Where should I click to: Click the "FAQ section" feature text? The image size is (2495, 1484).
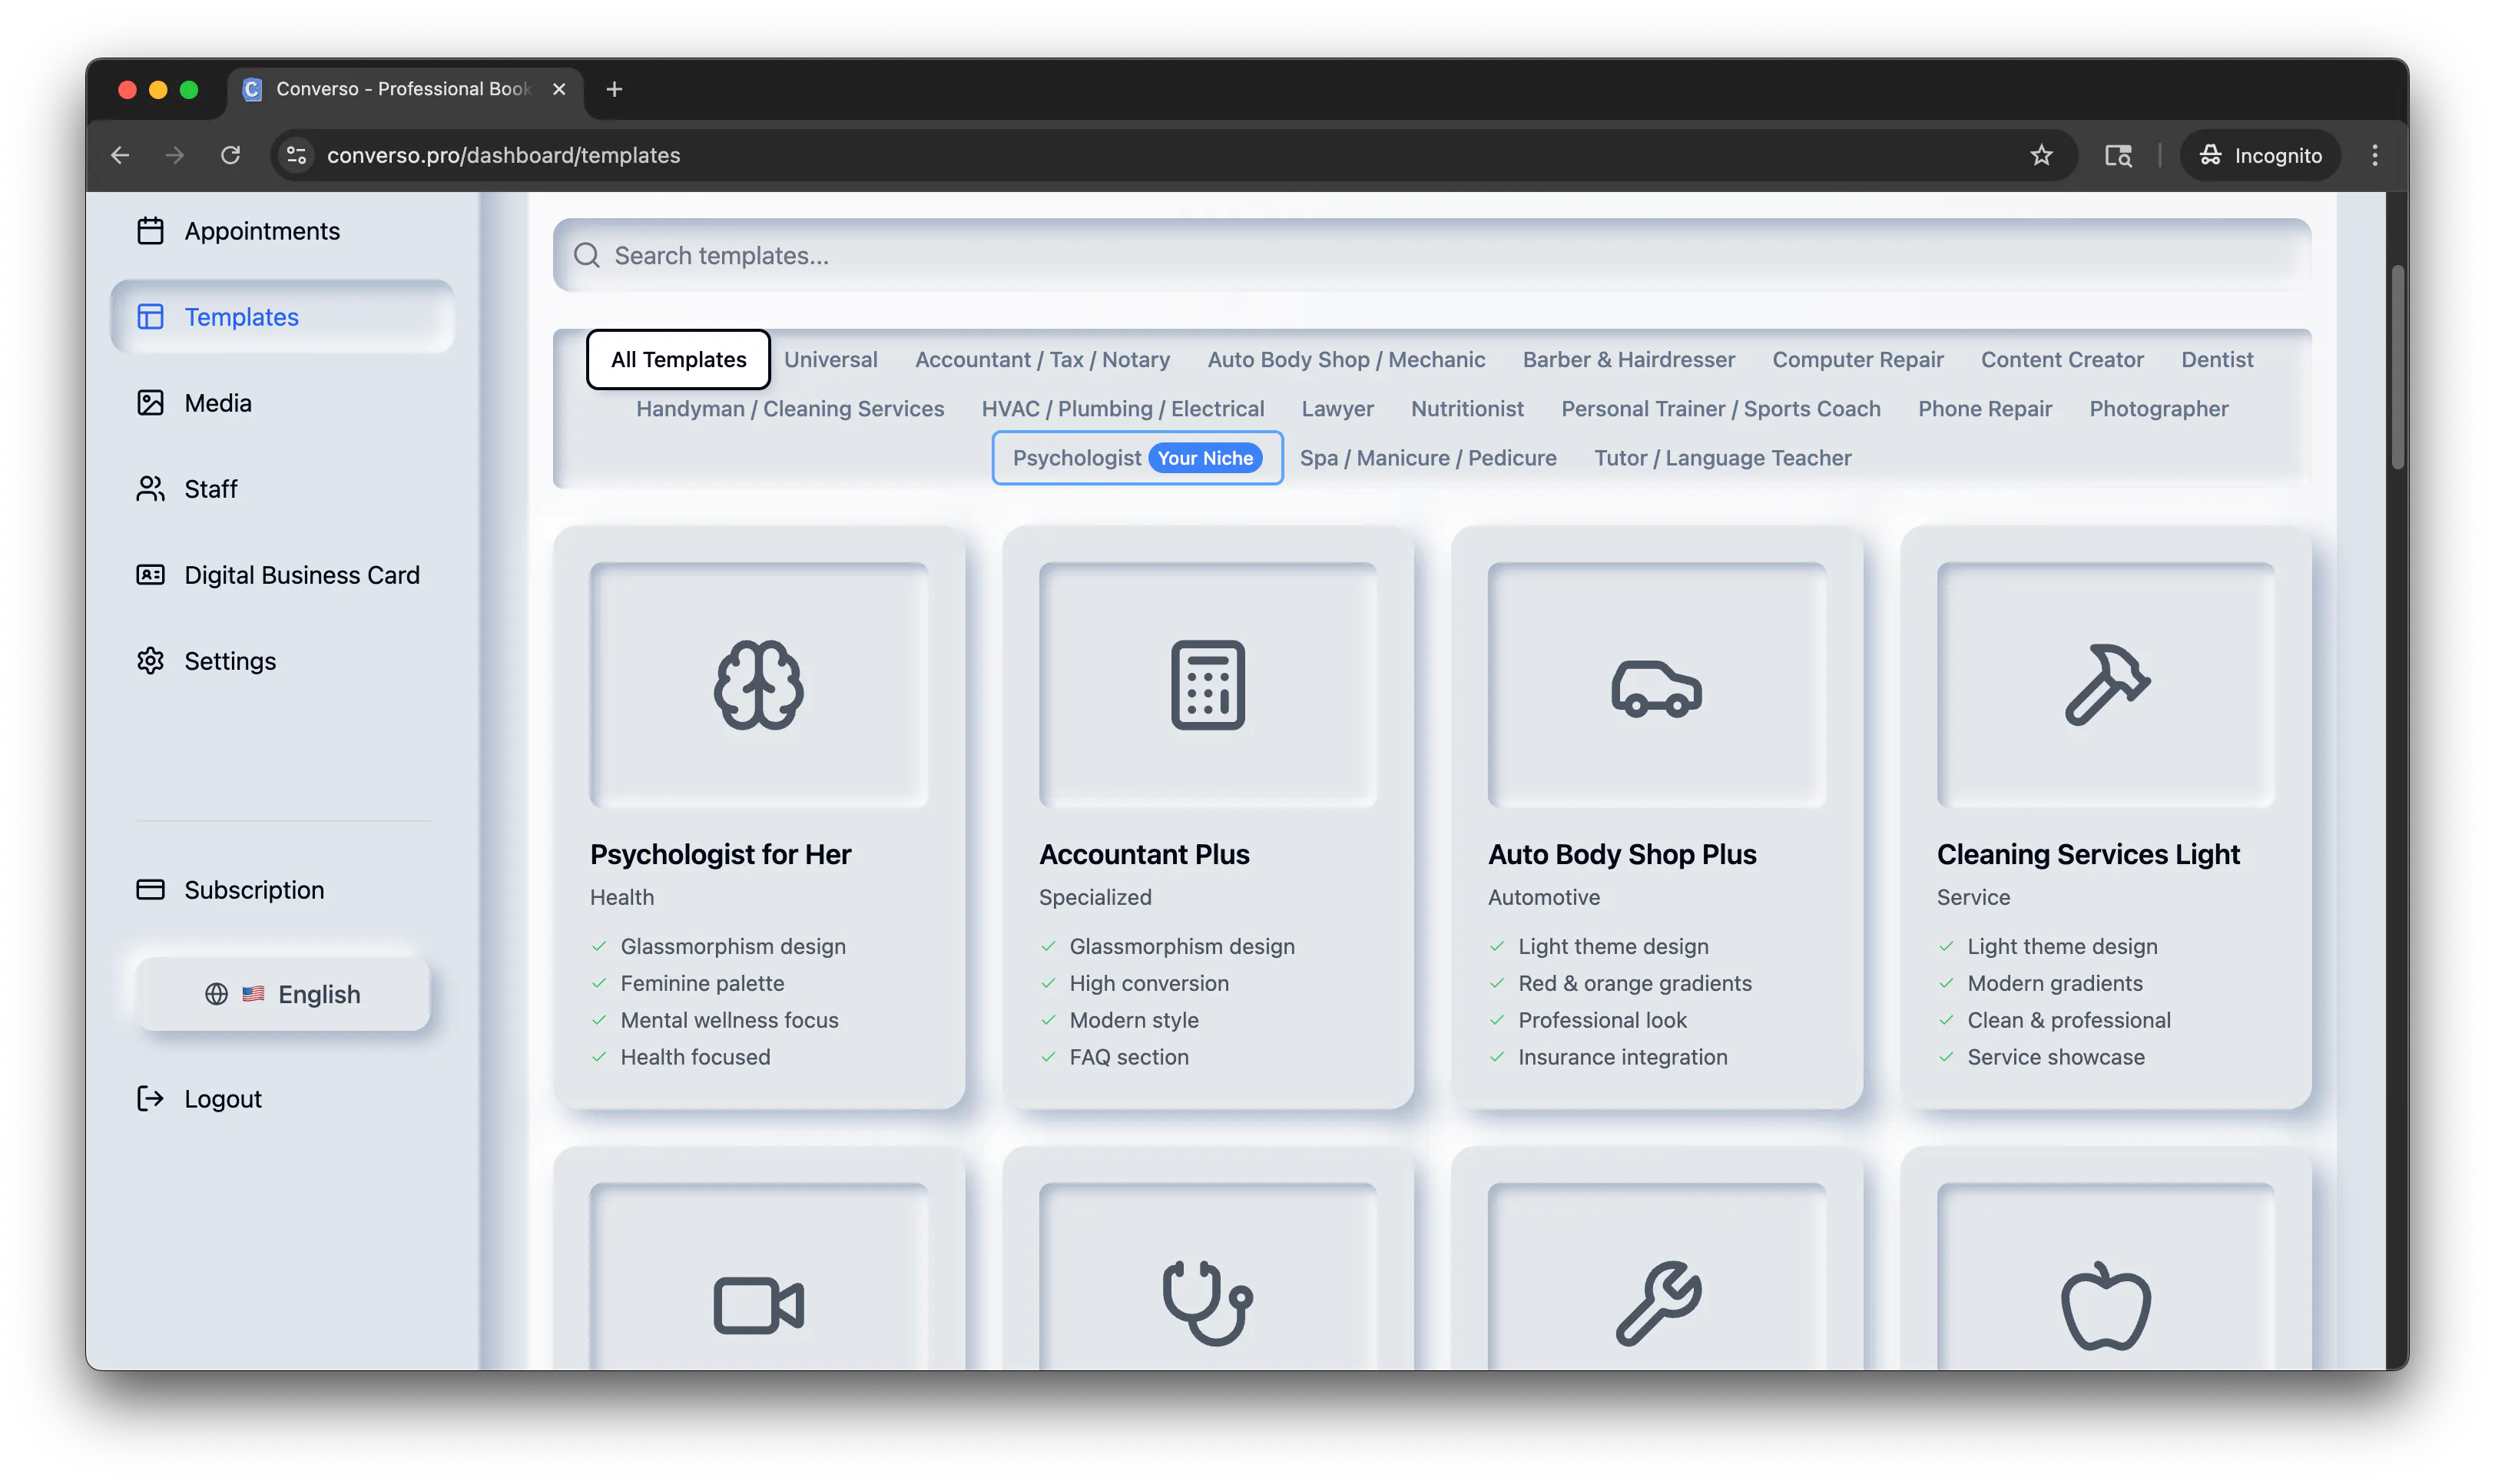(x=1128, y=1057)
